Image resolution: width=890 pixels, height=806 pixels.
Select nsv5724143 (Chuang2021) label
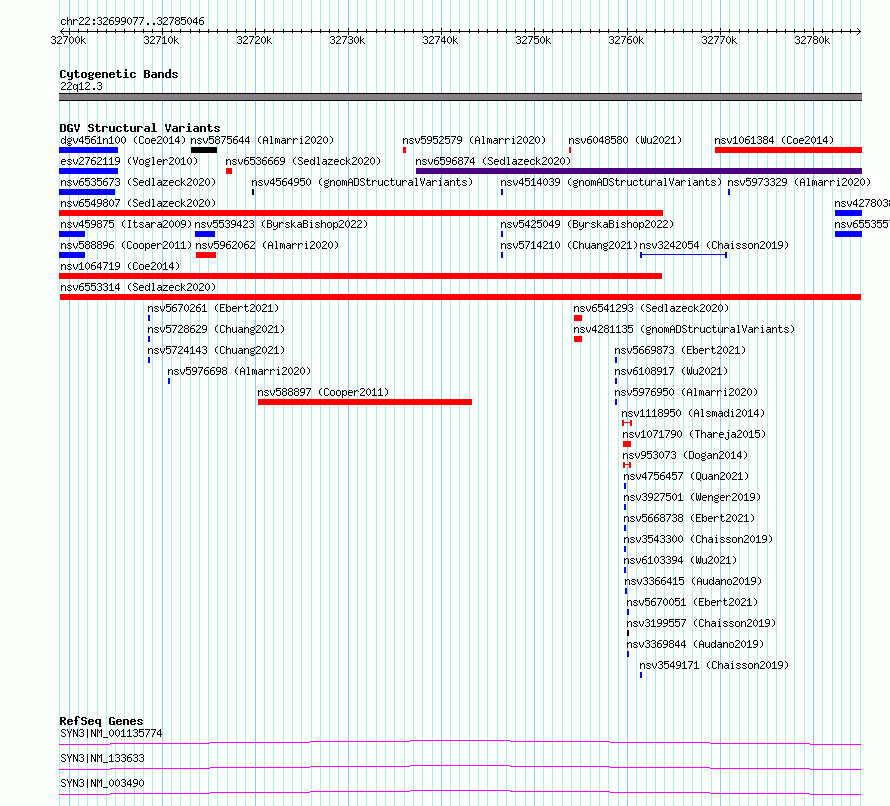pyautogui.click(x=216, y=350)
